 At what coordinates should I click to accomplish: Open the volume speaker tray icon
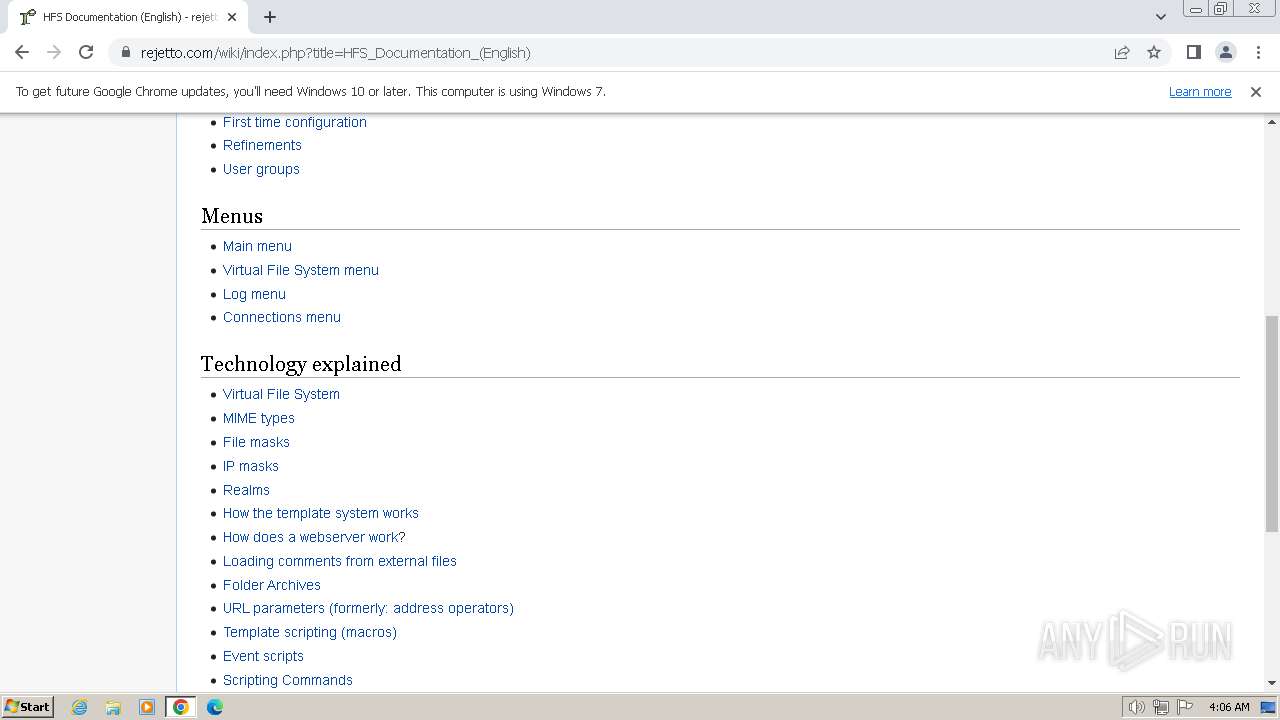tap(1136, 707)
